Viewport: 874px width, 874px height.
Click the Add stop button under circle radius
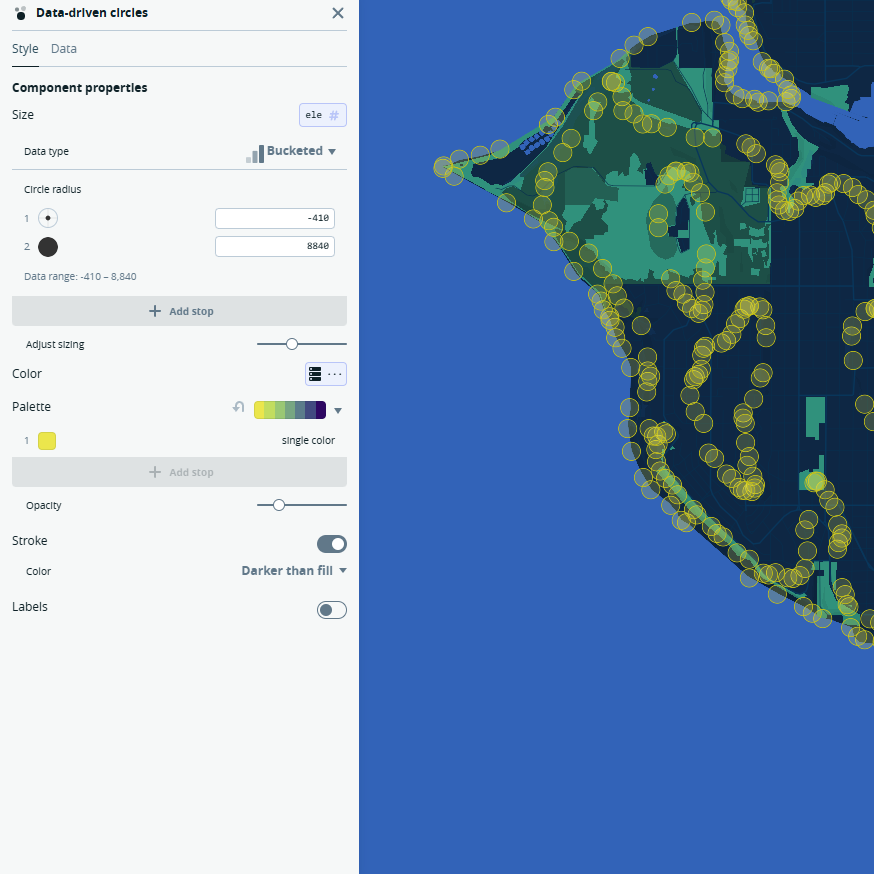(x=180, y=311)
